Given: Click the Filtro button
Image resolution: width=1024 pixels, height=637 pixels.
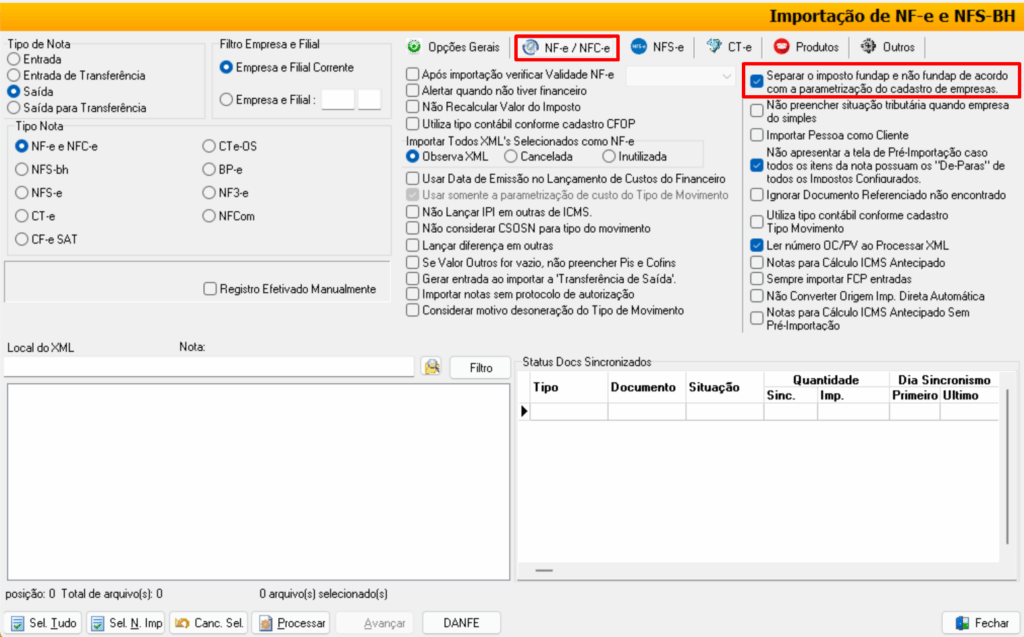Looking at the screenshot, I should [481, 368].
